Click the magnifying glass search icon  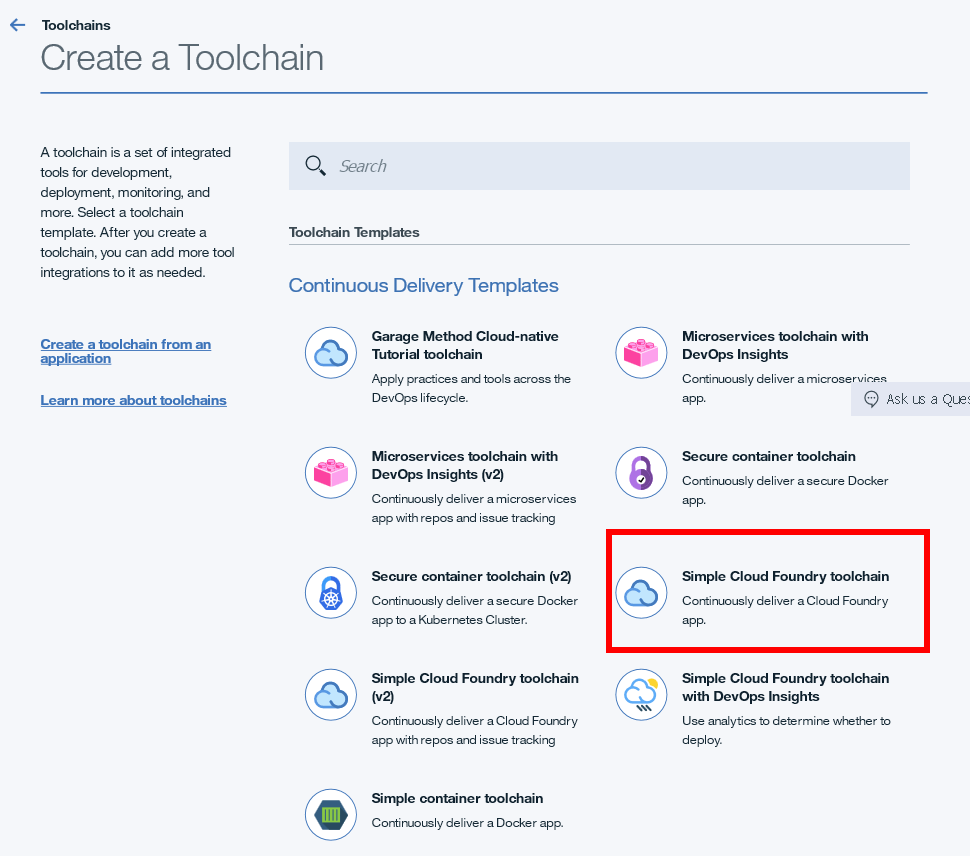315,166
